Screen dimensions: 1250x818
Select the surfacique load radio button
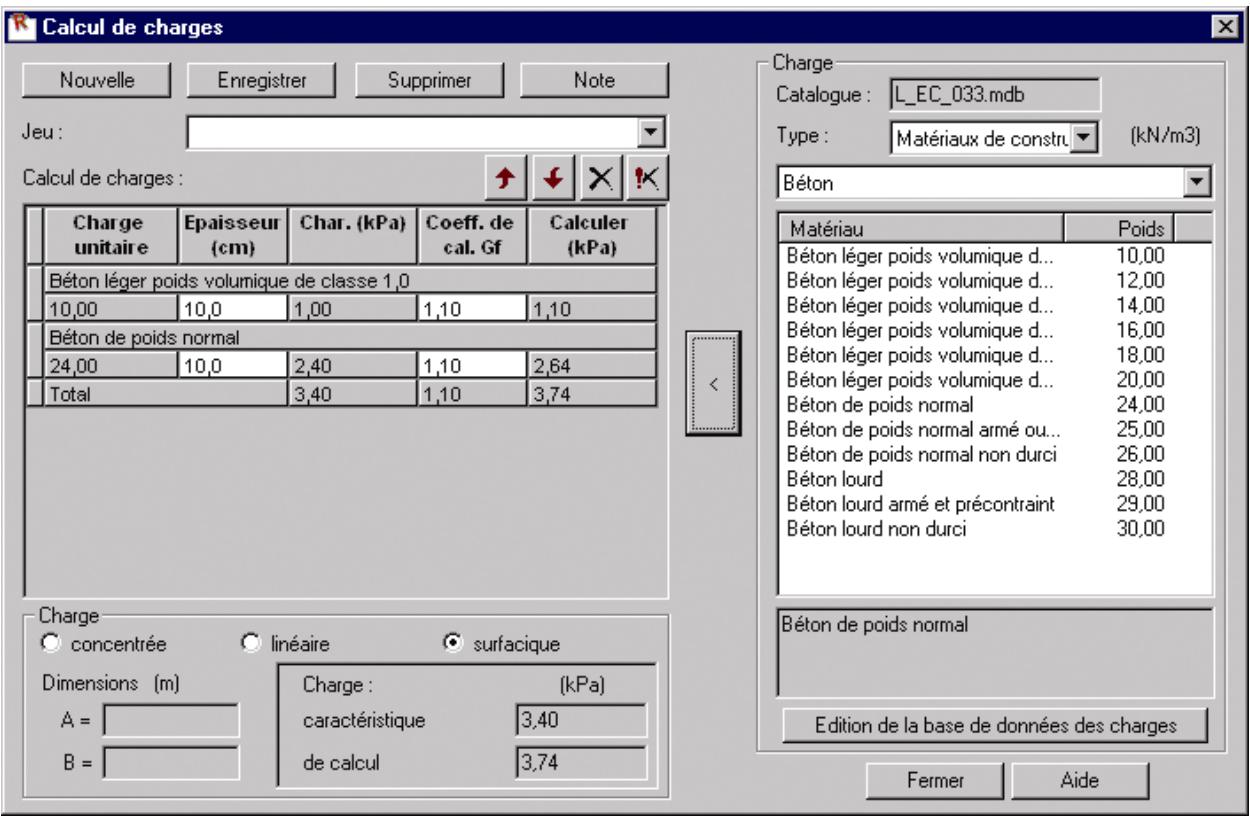pyautogui.click(x=453, y=642)
